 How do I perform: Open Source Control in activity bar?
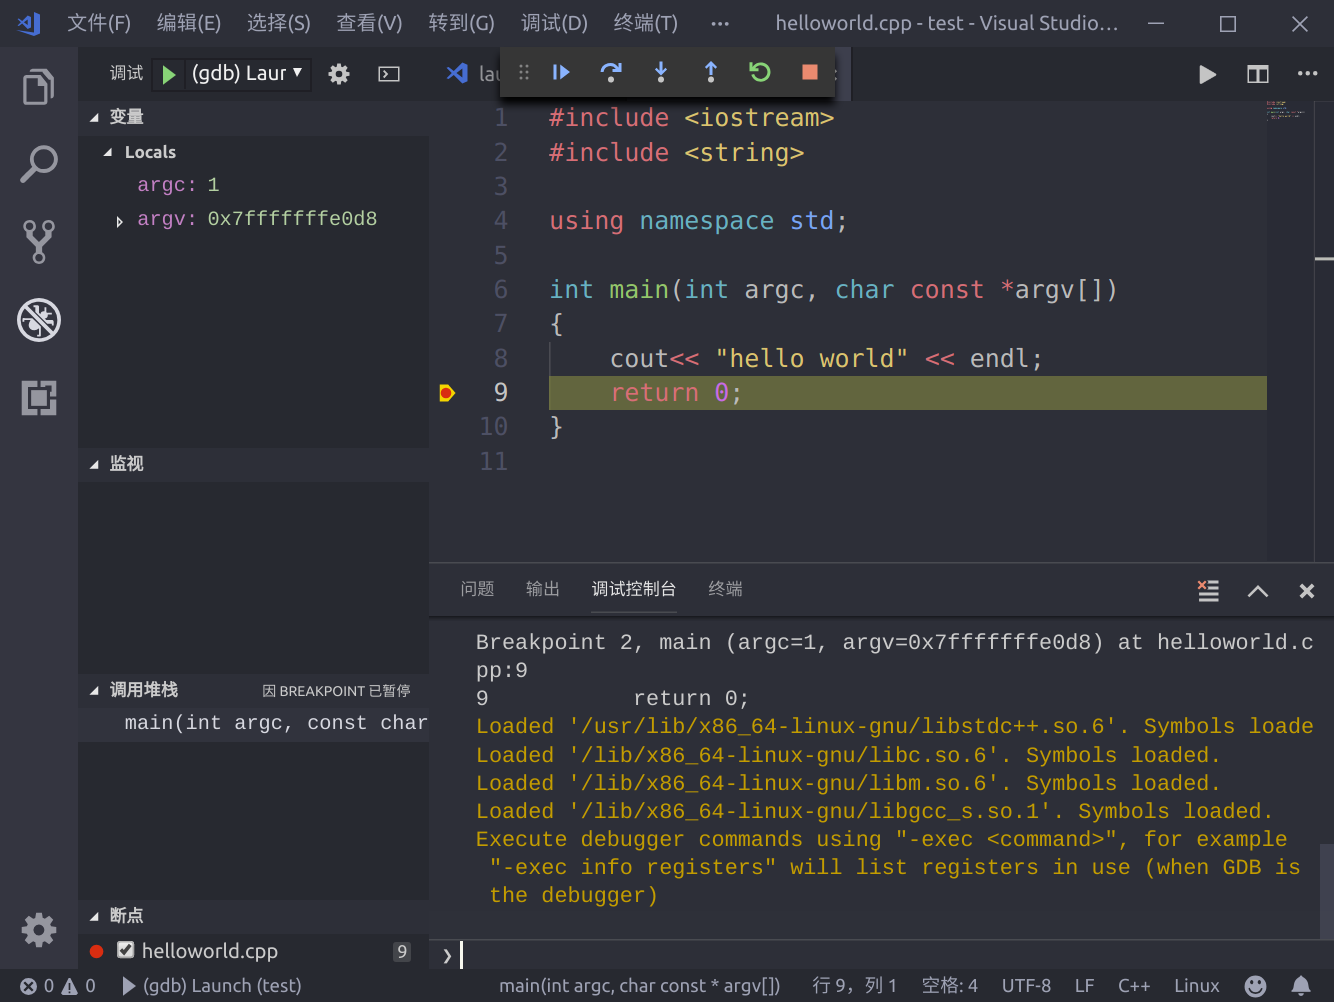pyautogui.click(x=39, y=241)
